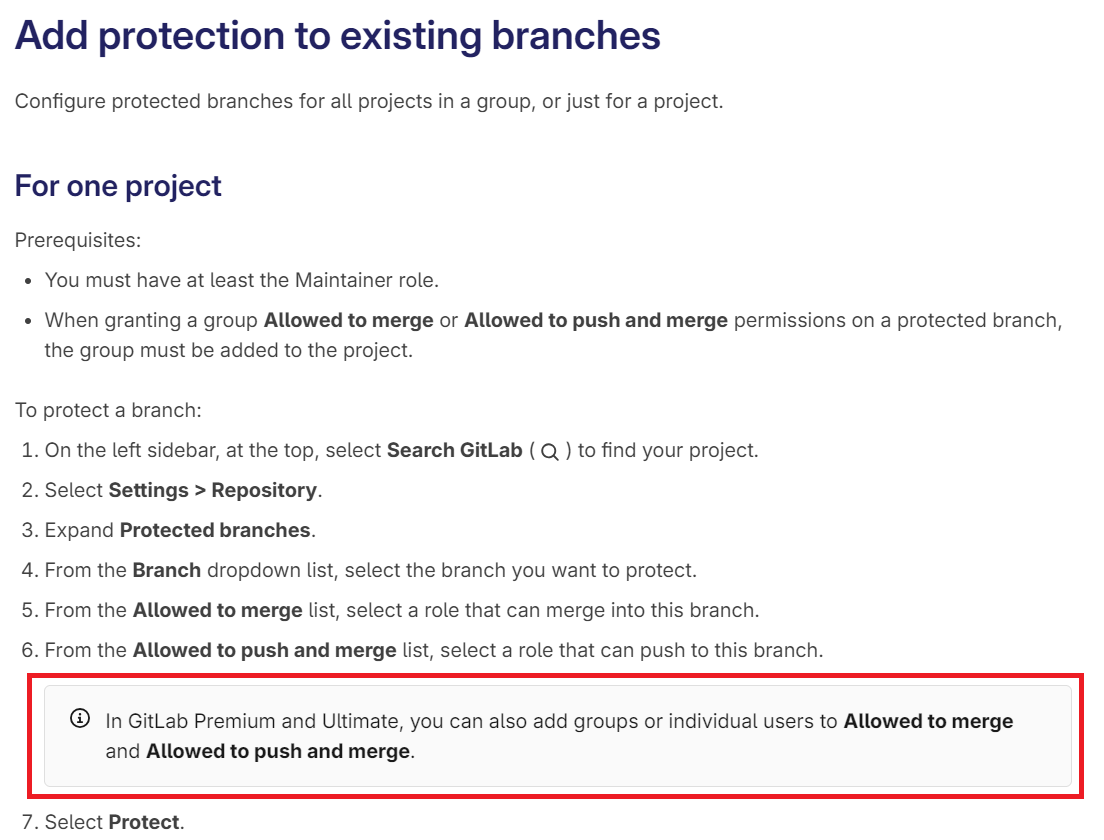1104x840 pixels.
Task: Click the info icon in the note box
Action: click(x=79, y=719)
